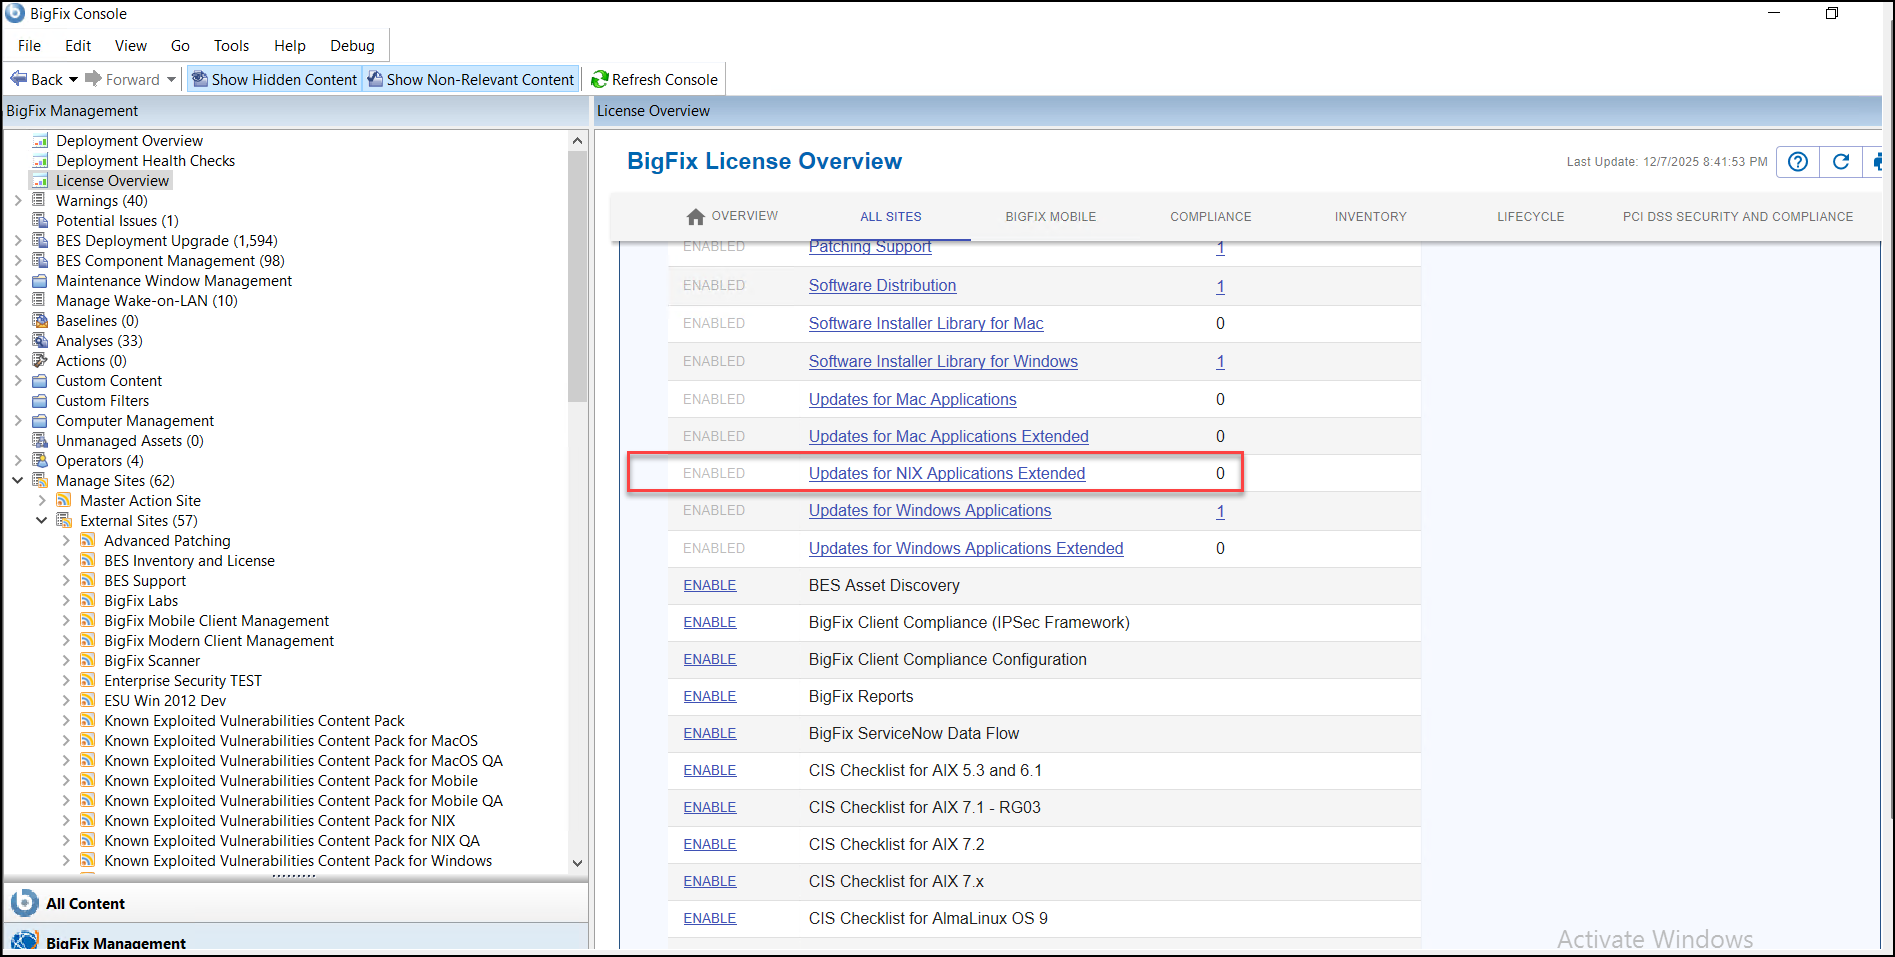Click the Back arrow icon
The image size is (1895, 957).
tap(18, 79)
